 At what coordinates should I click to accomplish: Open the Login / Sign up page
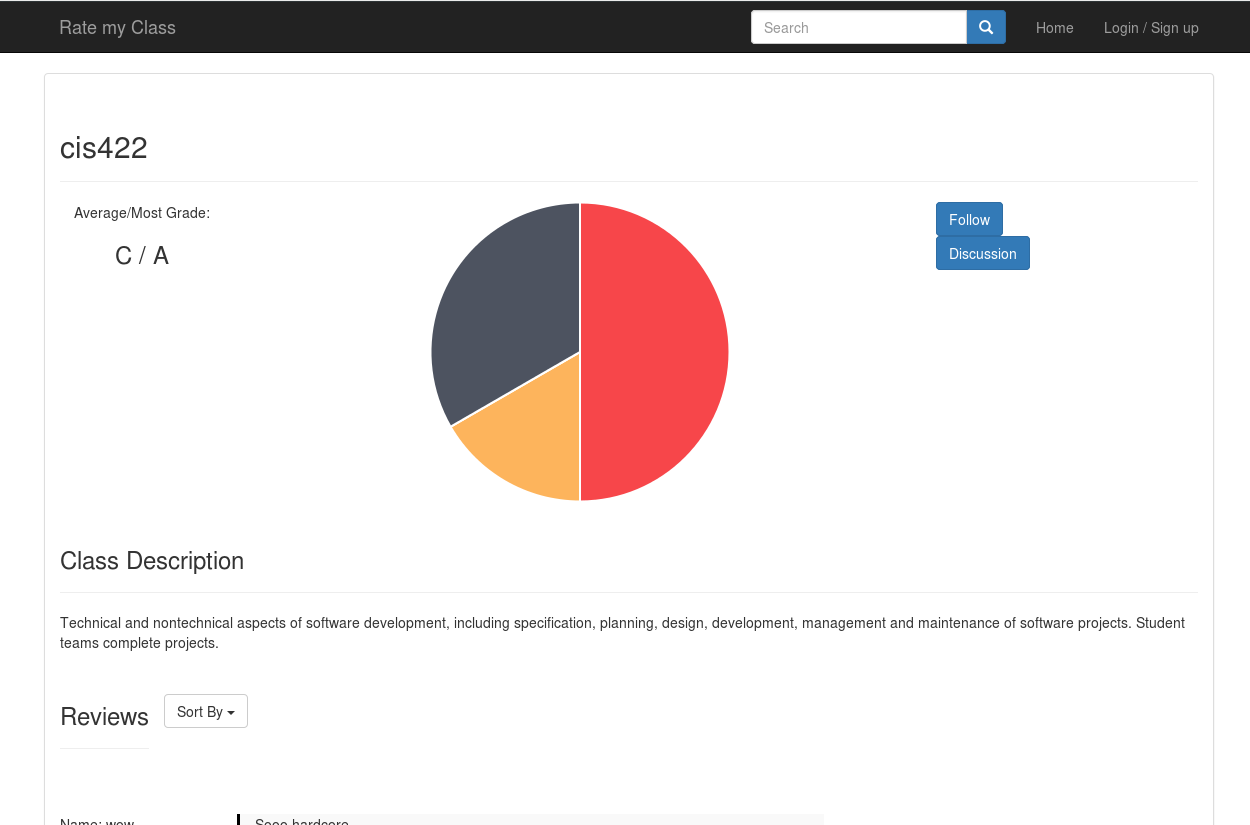tap(1151, 27)
